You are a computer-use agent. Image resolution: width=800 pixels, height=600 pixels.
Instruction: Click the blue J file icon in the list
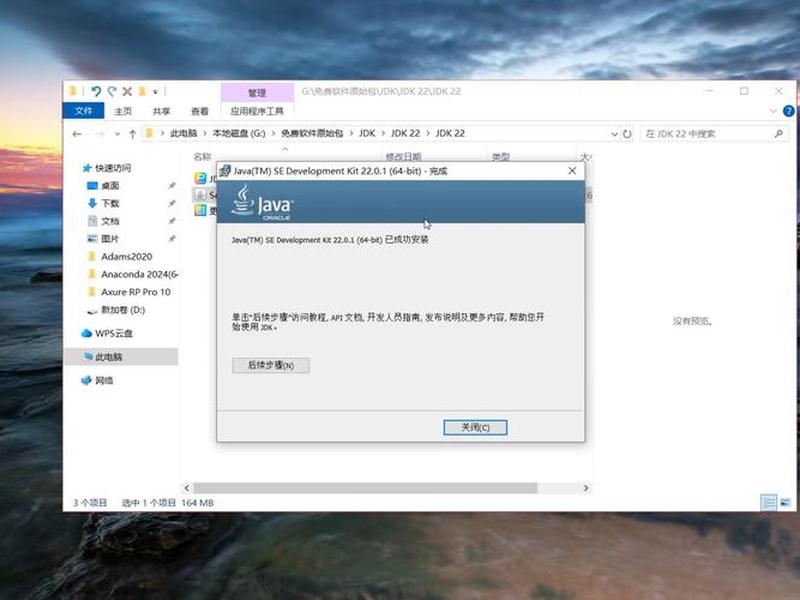click(x=200, y=178)
